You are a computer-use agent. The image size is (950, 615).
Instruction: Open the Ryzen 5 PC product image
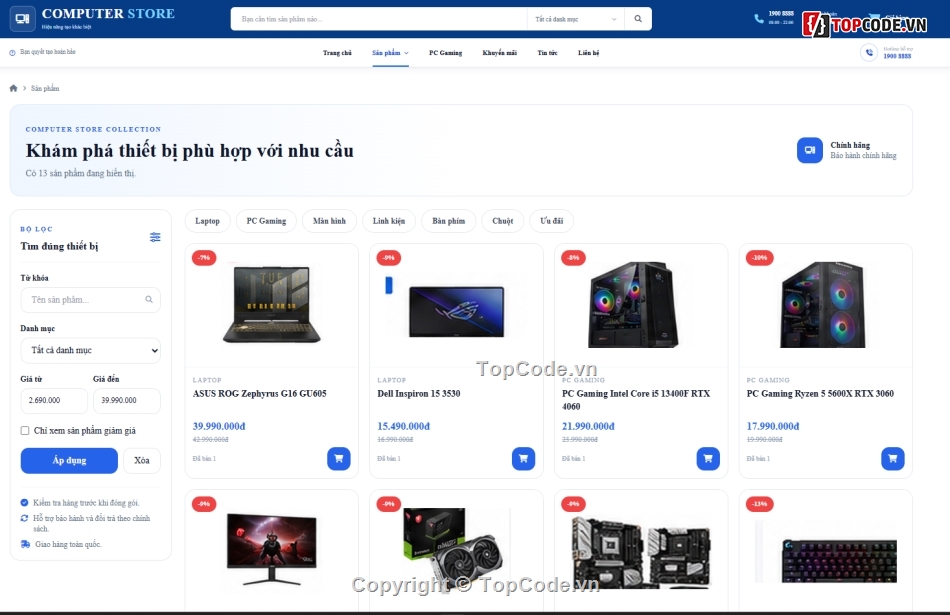823,305
